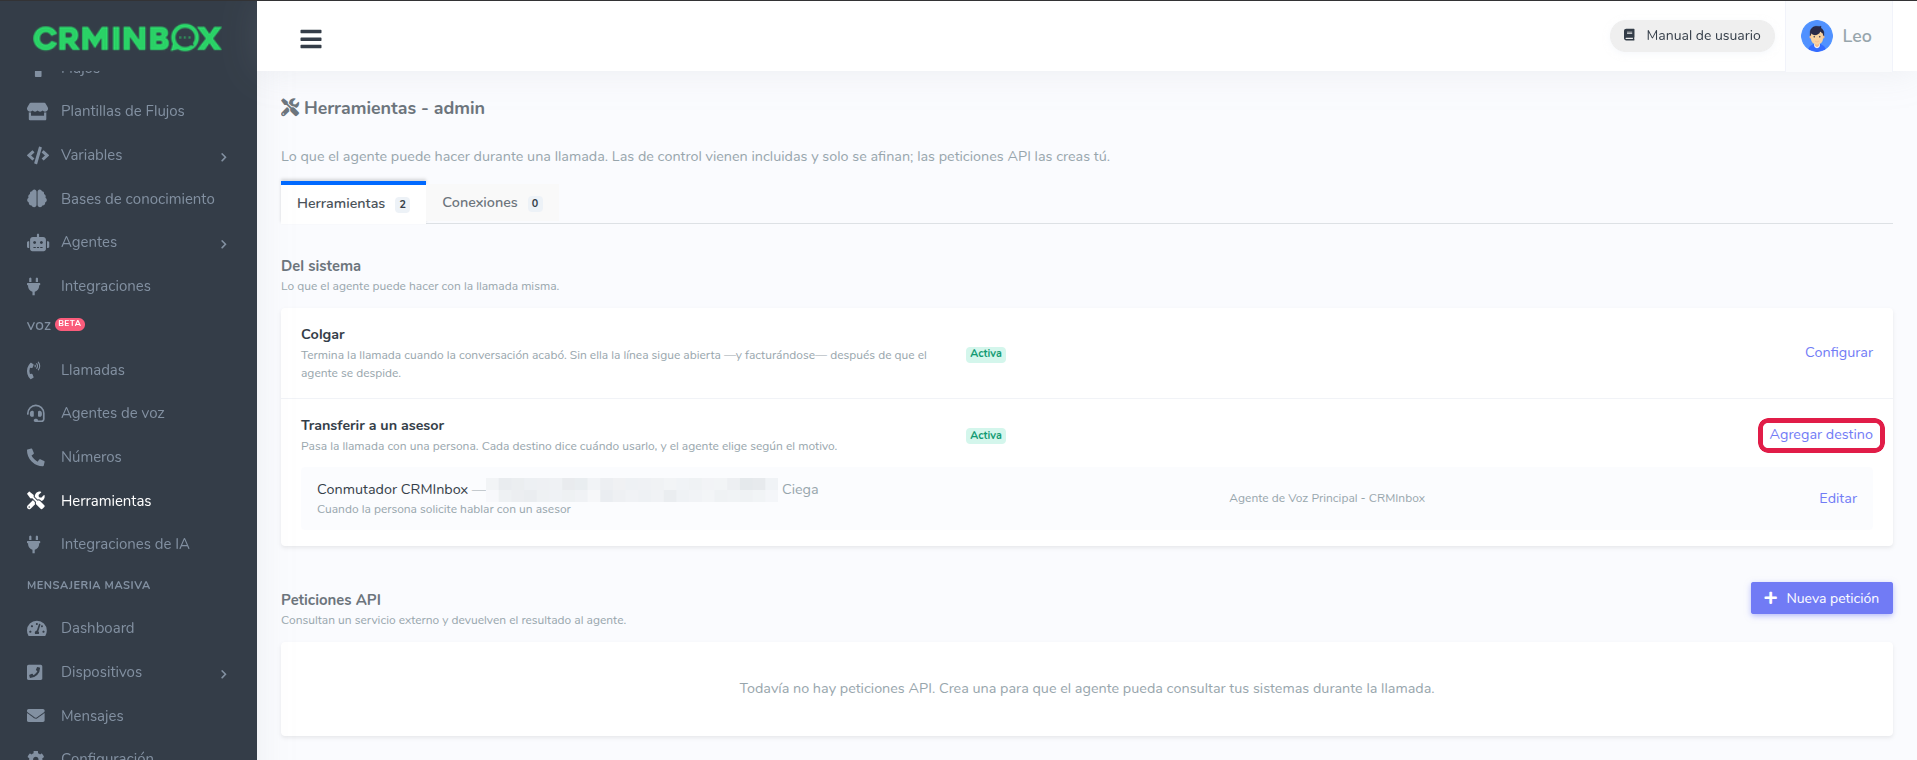The image size is (1917, 760).
Task: Click Editar for Conmutador CRMInbox
Action: tap(1838, 498)
